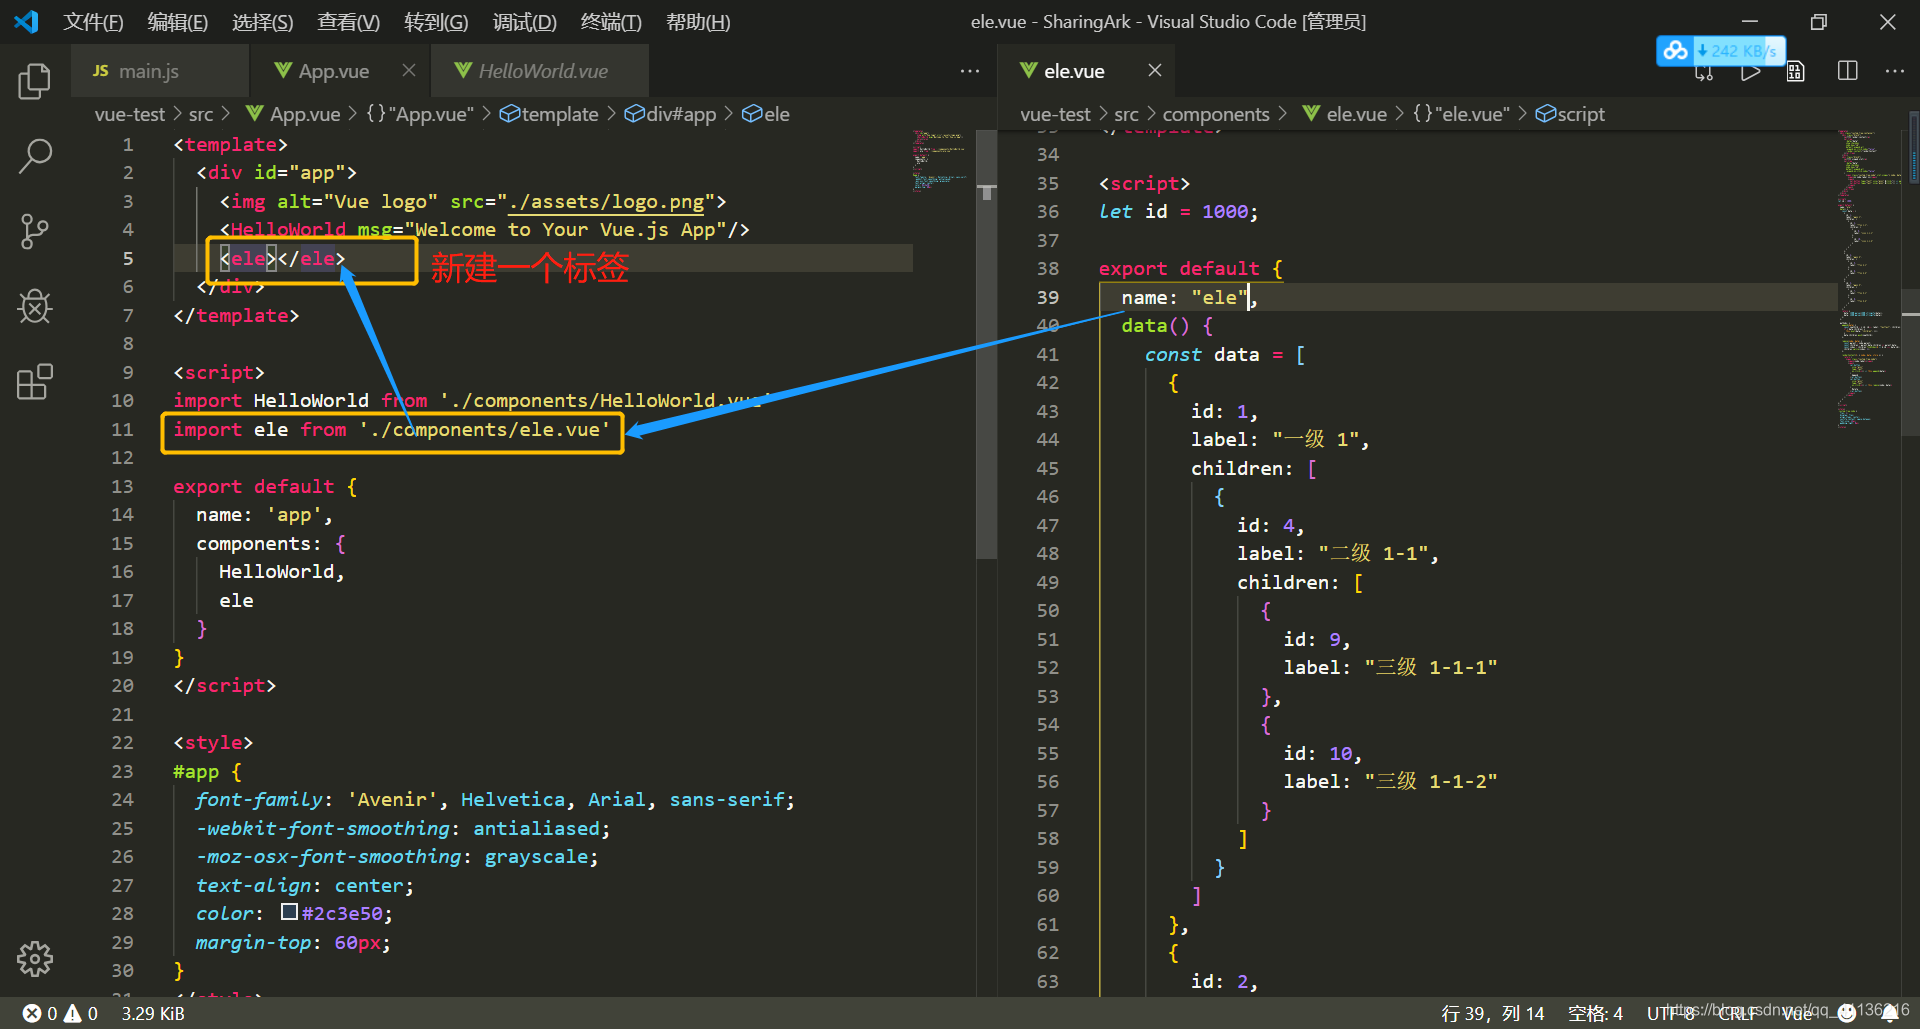This screenshot has height=1029, width=1920.
Task: Click {}"App.vue" breadcrumb segment
Action: 420,114
